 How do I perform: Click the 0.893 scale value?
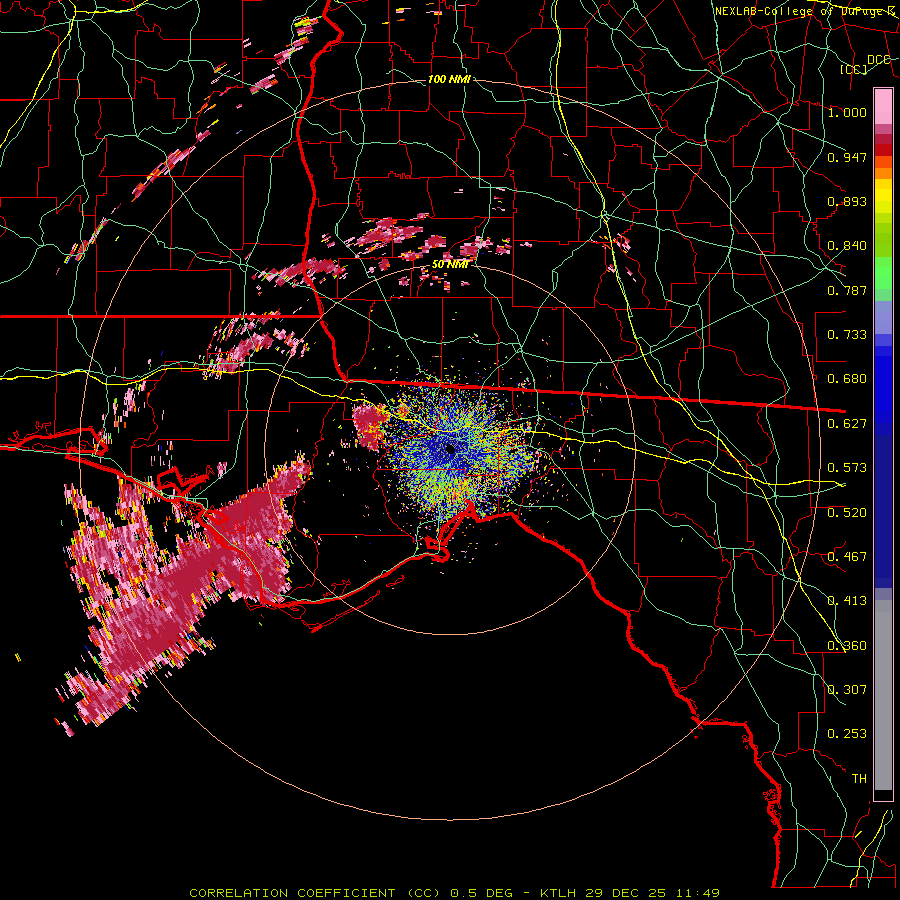[x=847, y=201]
